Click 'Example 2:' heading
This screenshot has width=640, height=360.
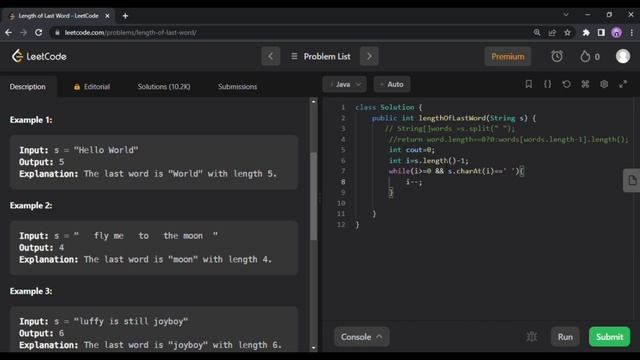click(31, 206)
